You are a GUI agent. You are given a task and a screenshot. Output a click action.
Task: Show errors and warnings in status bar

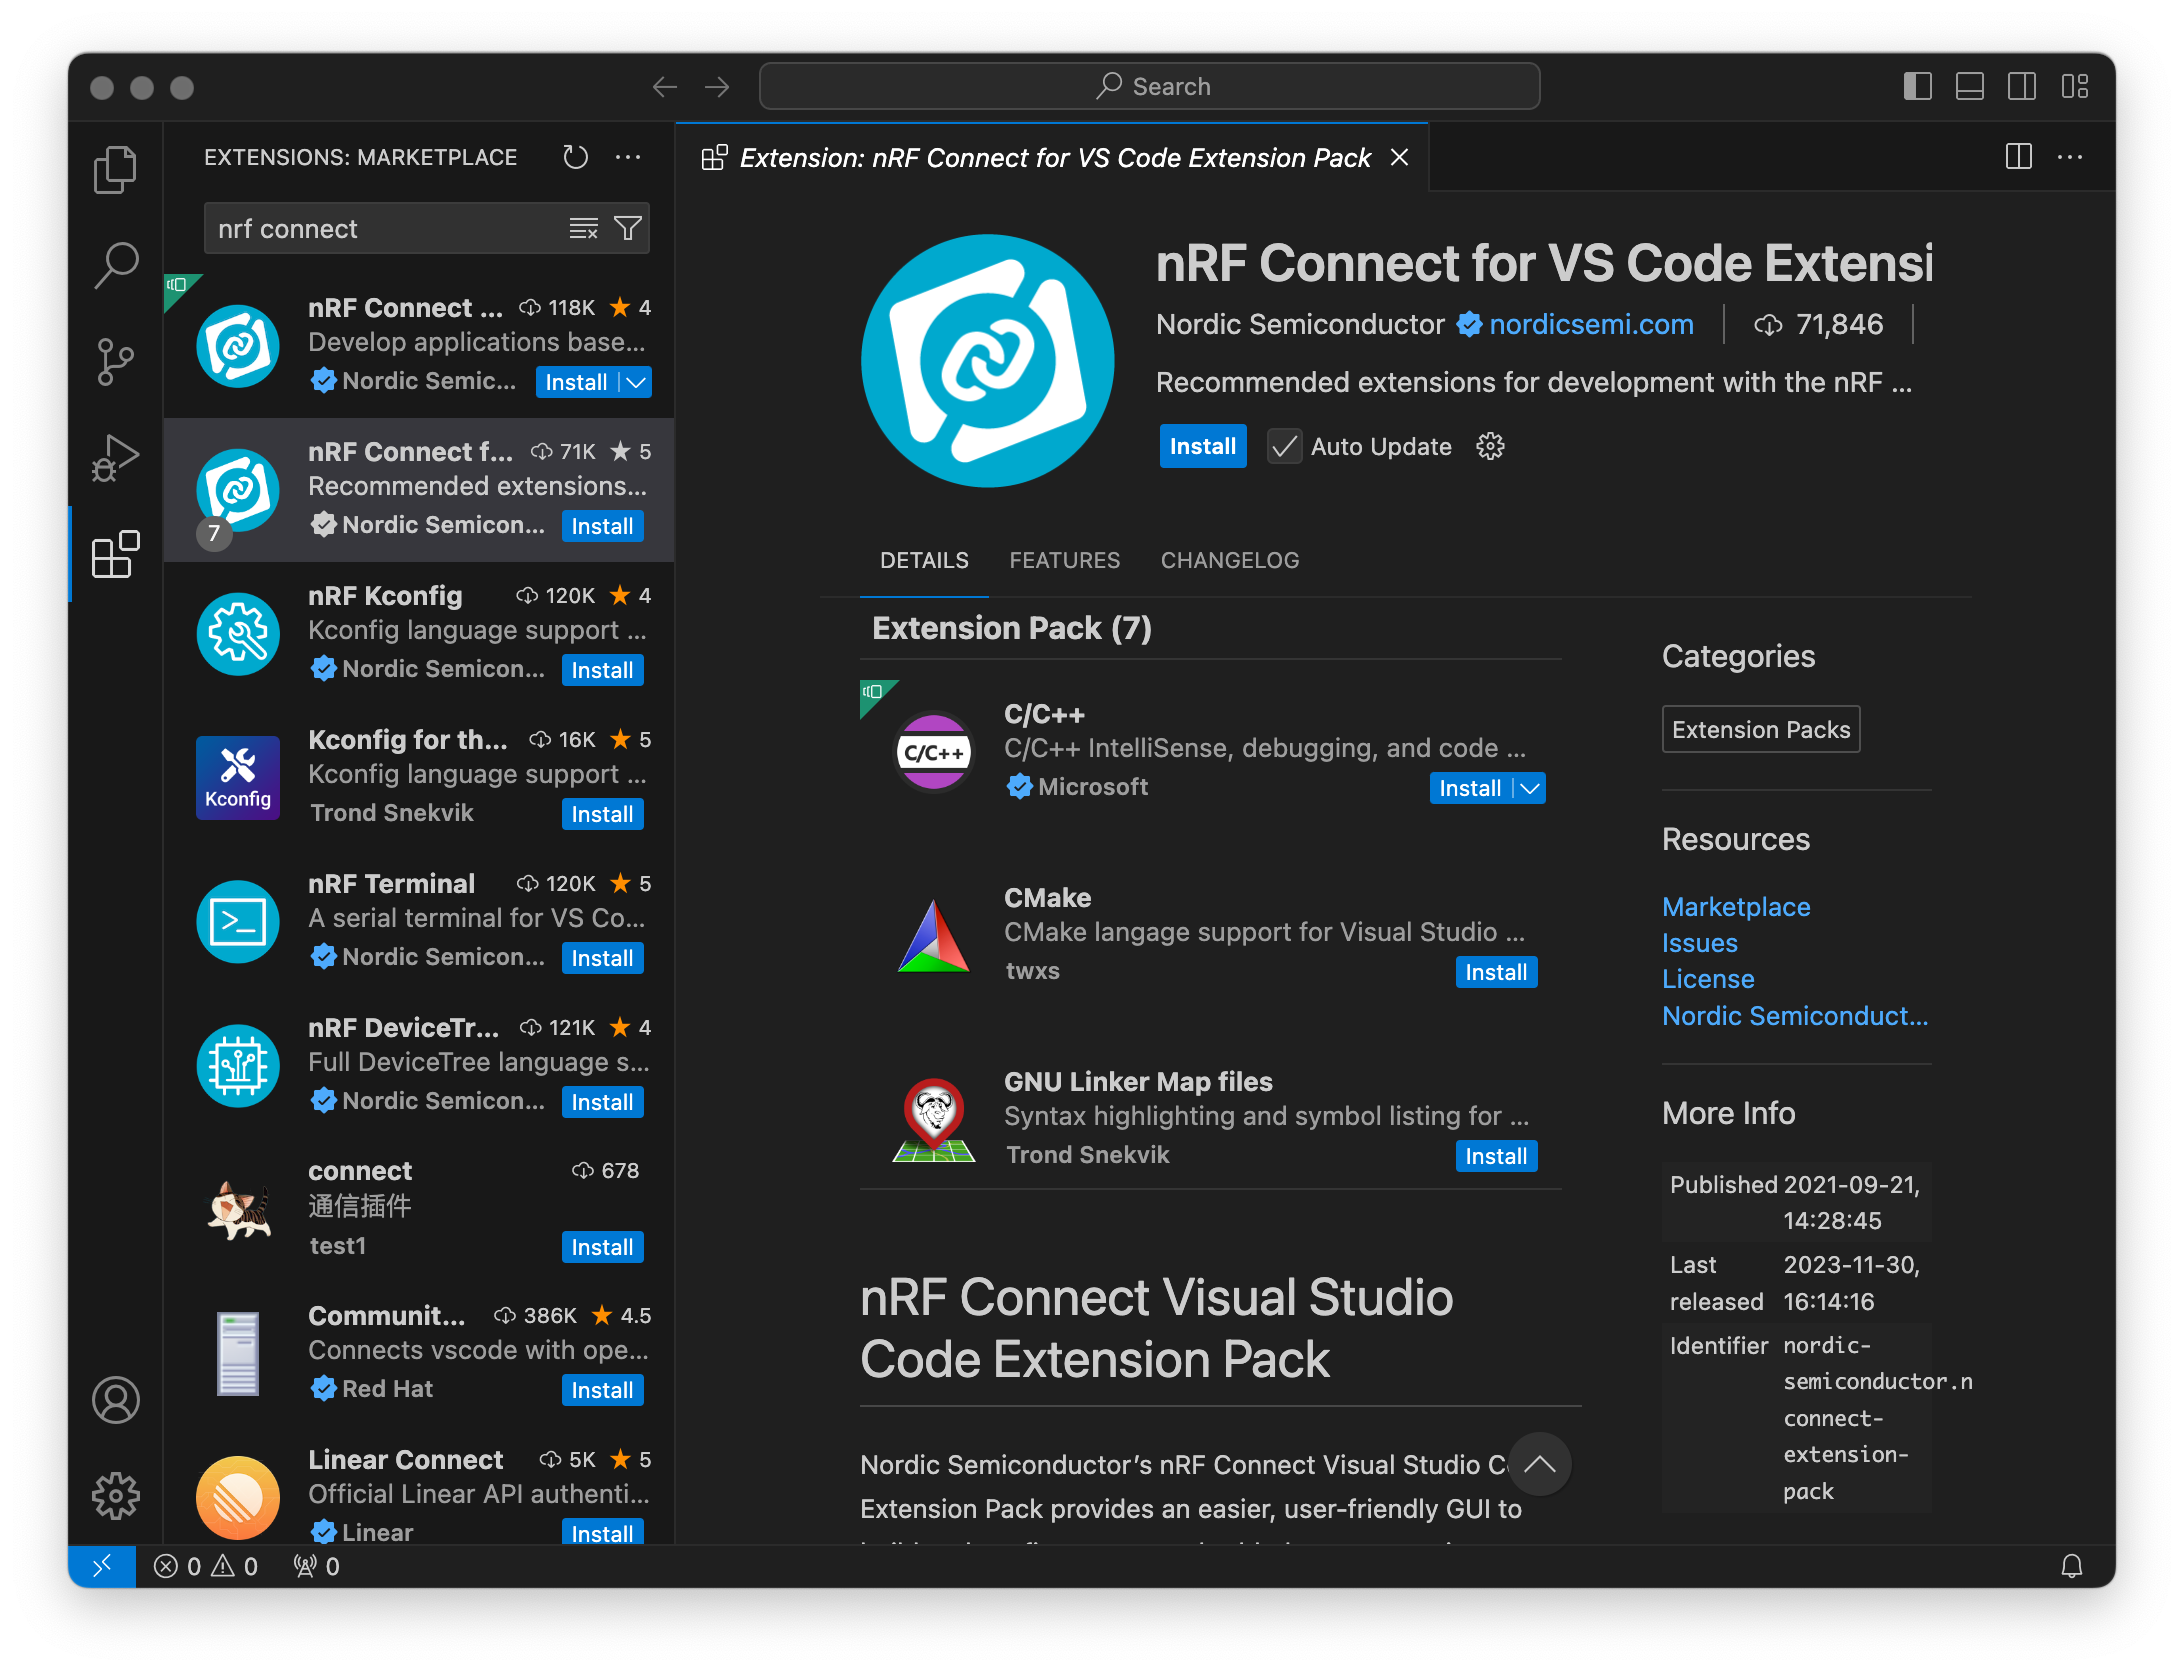click(206, 1566)
